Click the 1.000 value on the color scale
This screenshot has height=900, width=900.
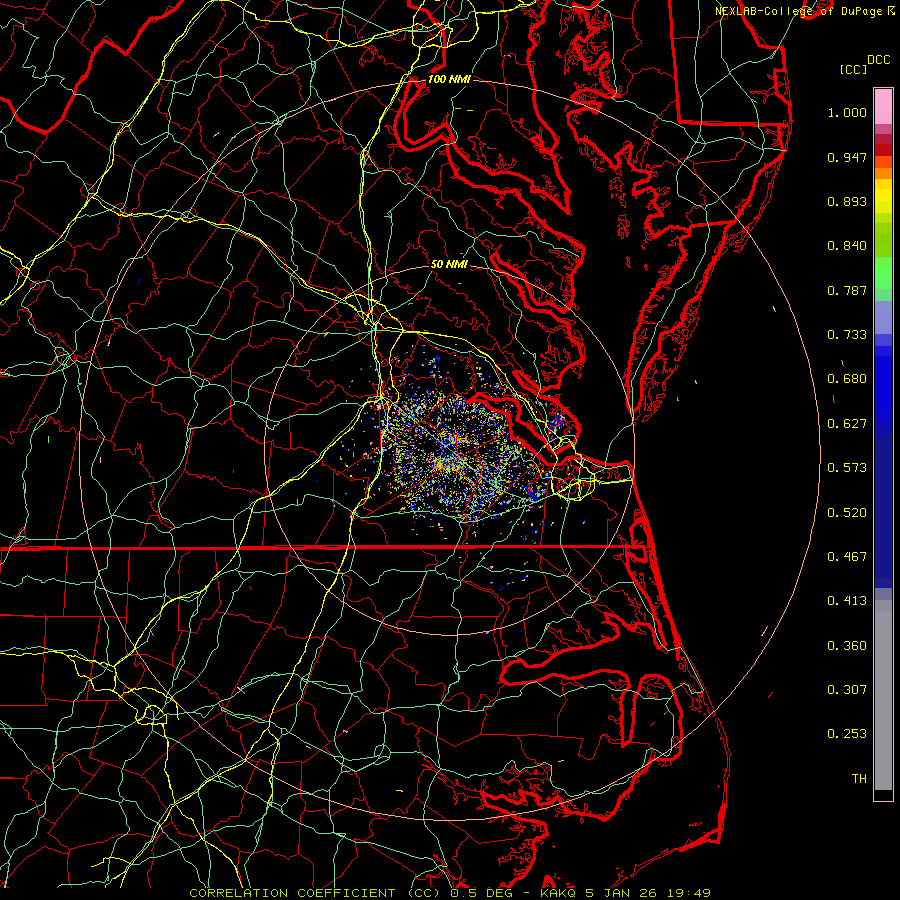point(847,112)
